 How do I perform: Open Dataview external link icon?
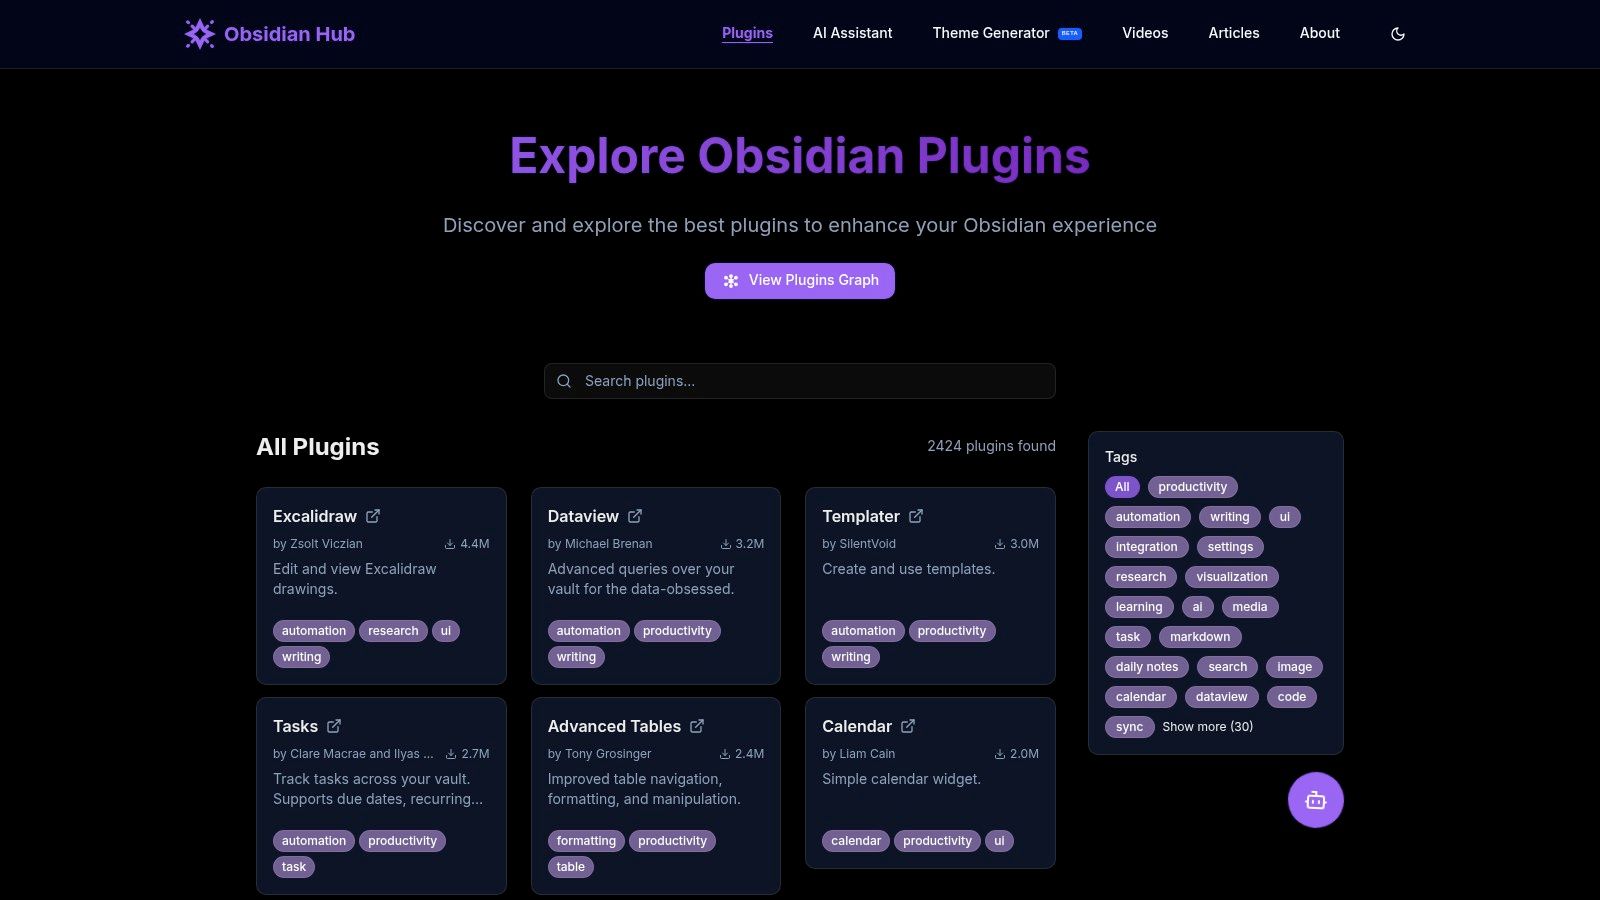(x=635, y=516)
